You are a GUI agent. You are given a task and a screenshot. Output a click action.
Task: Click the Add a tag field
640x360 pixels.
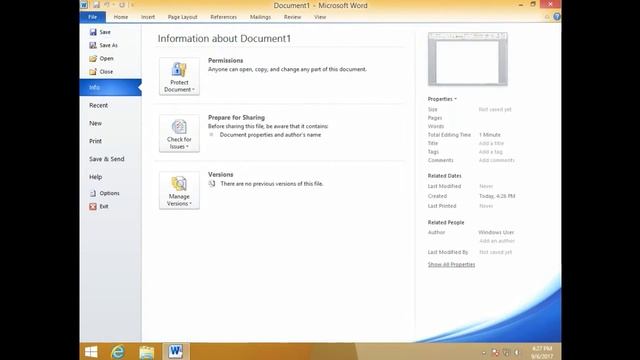tap(491, 152)
